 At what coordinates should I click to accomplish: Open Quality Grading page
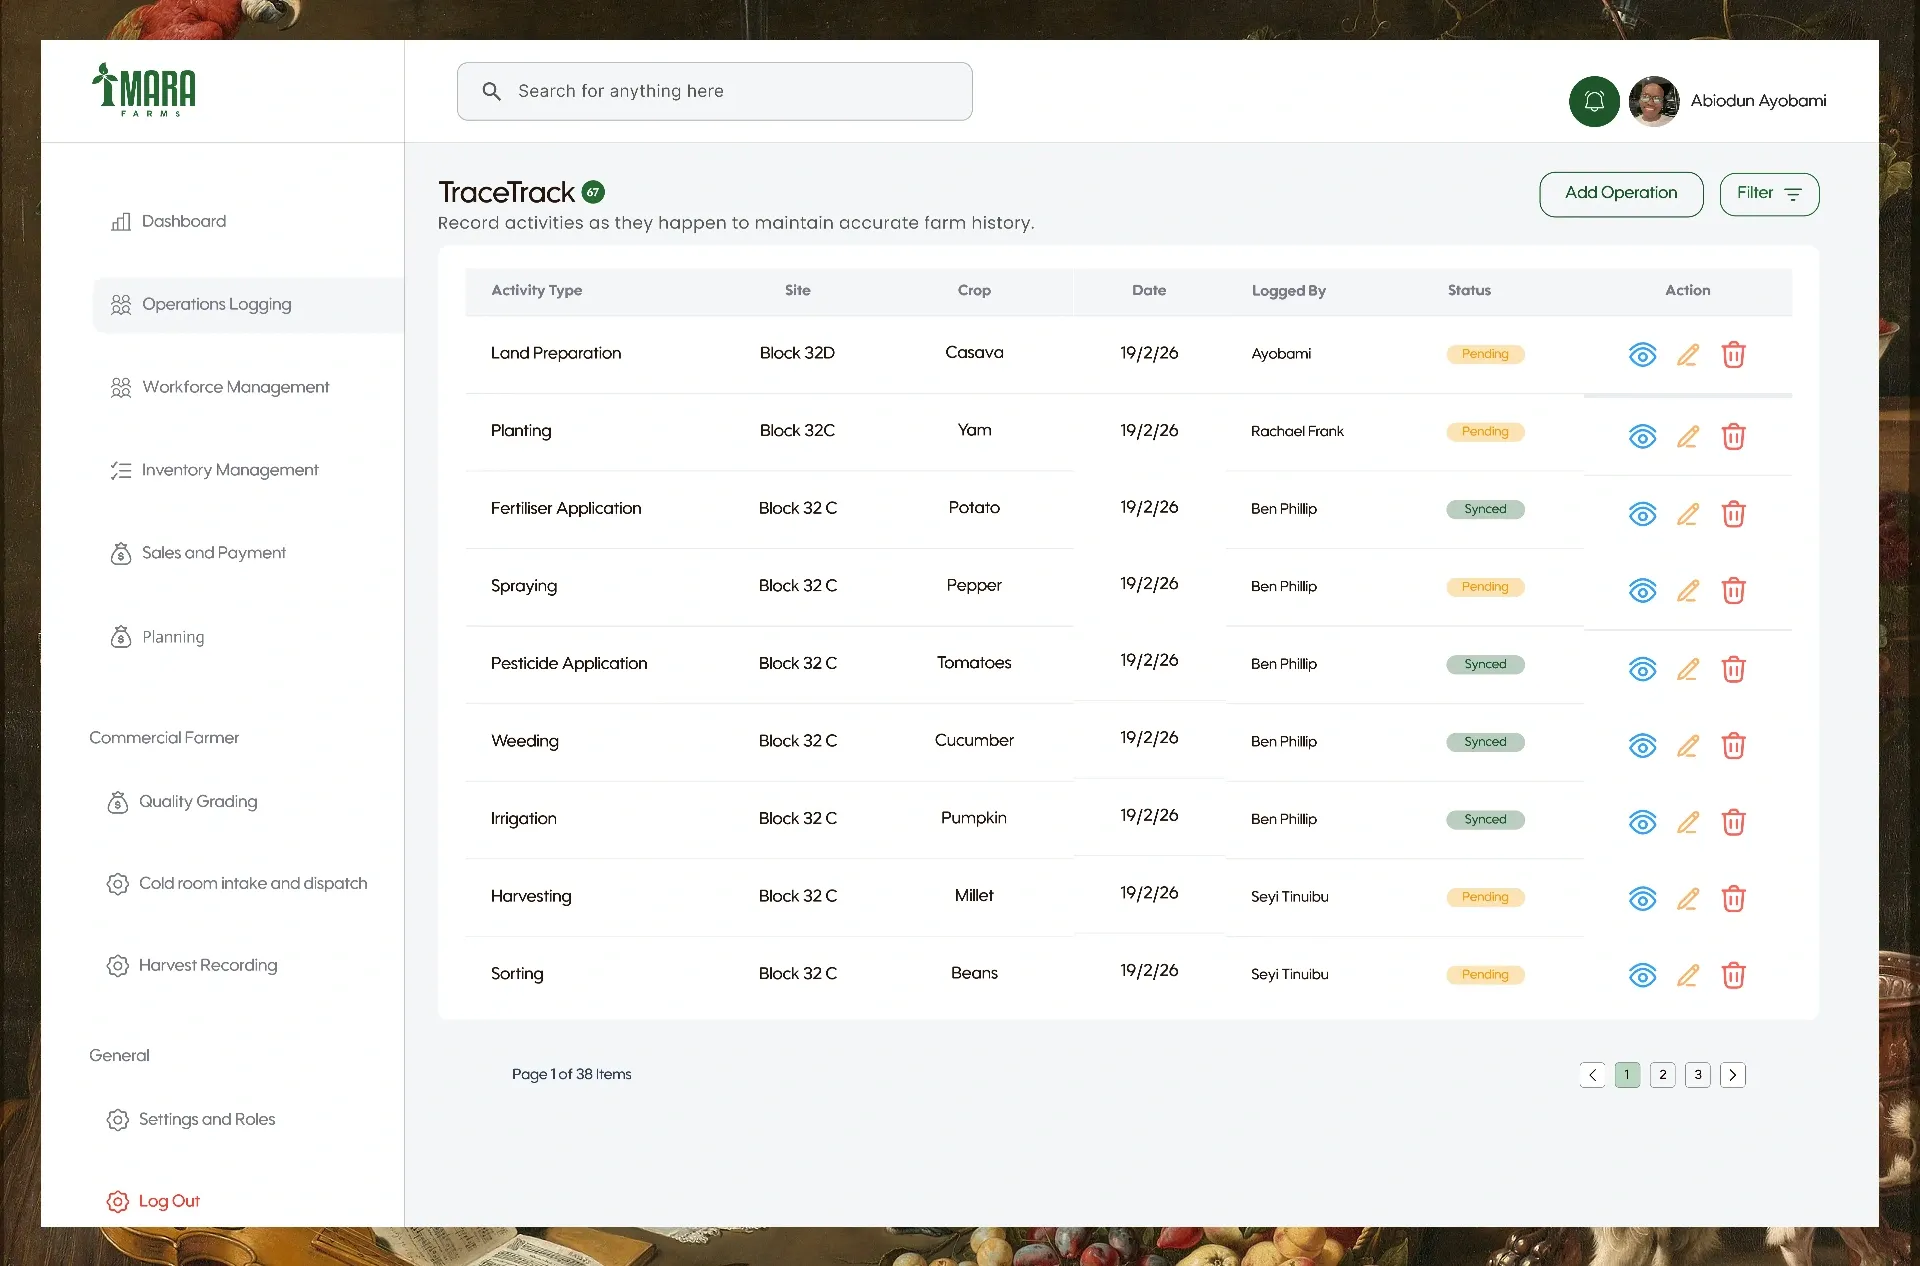pyautogui.click(x=182, y=802)
